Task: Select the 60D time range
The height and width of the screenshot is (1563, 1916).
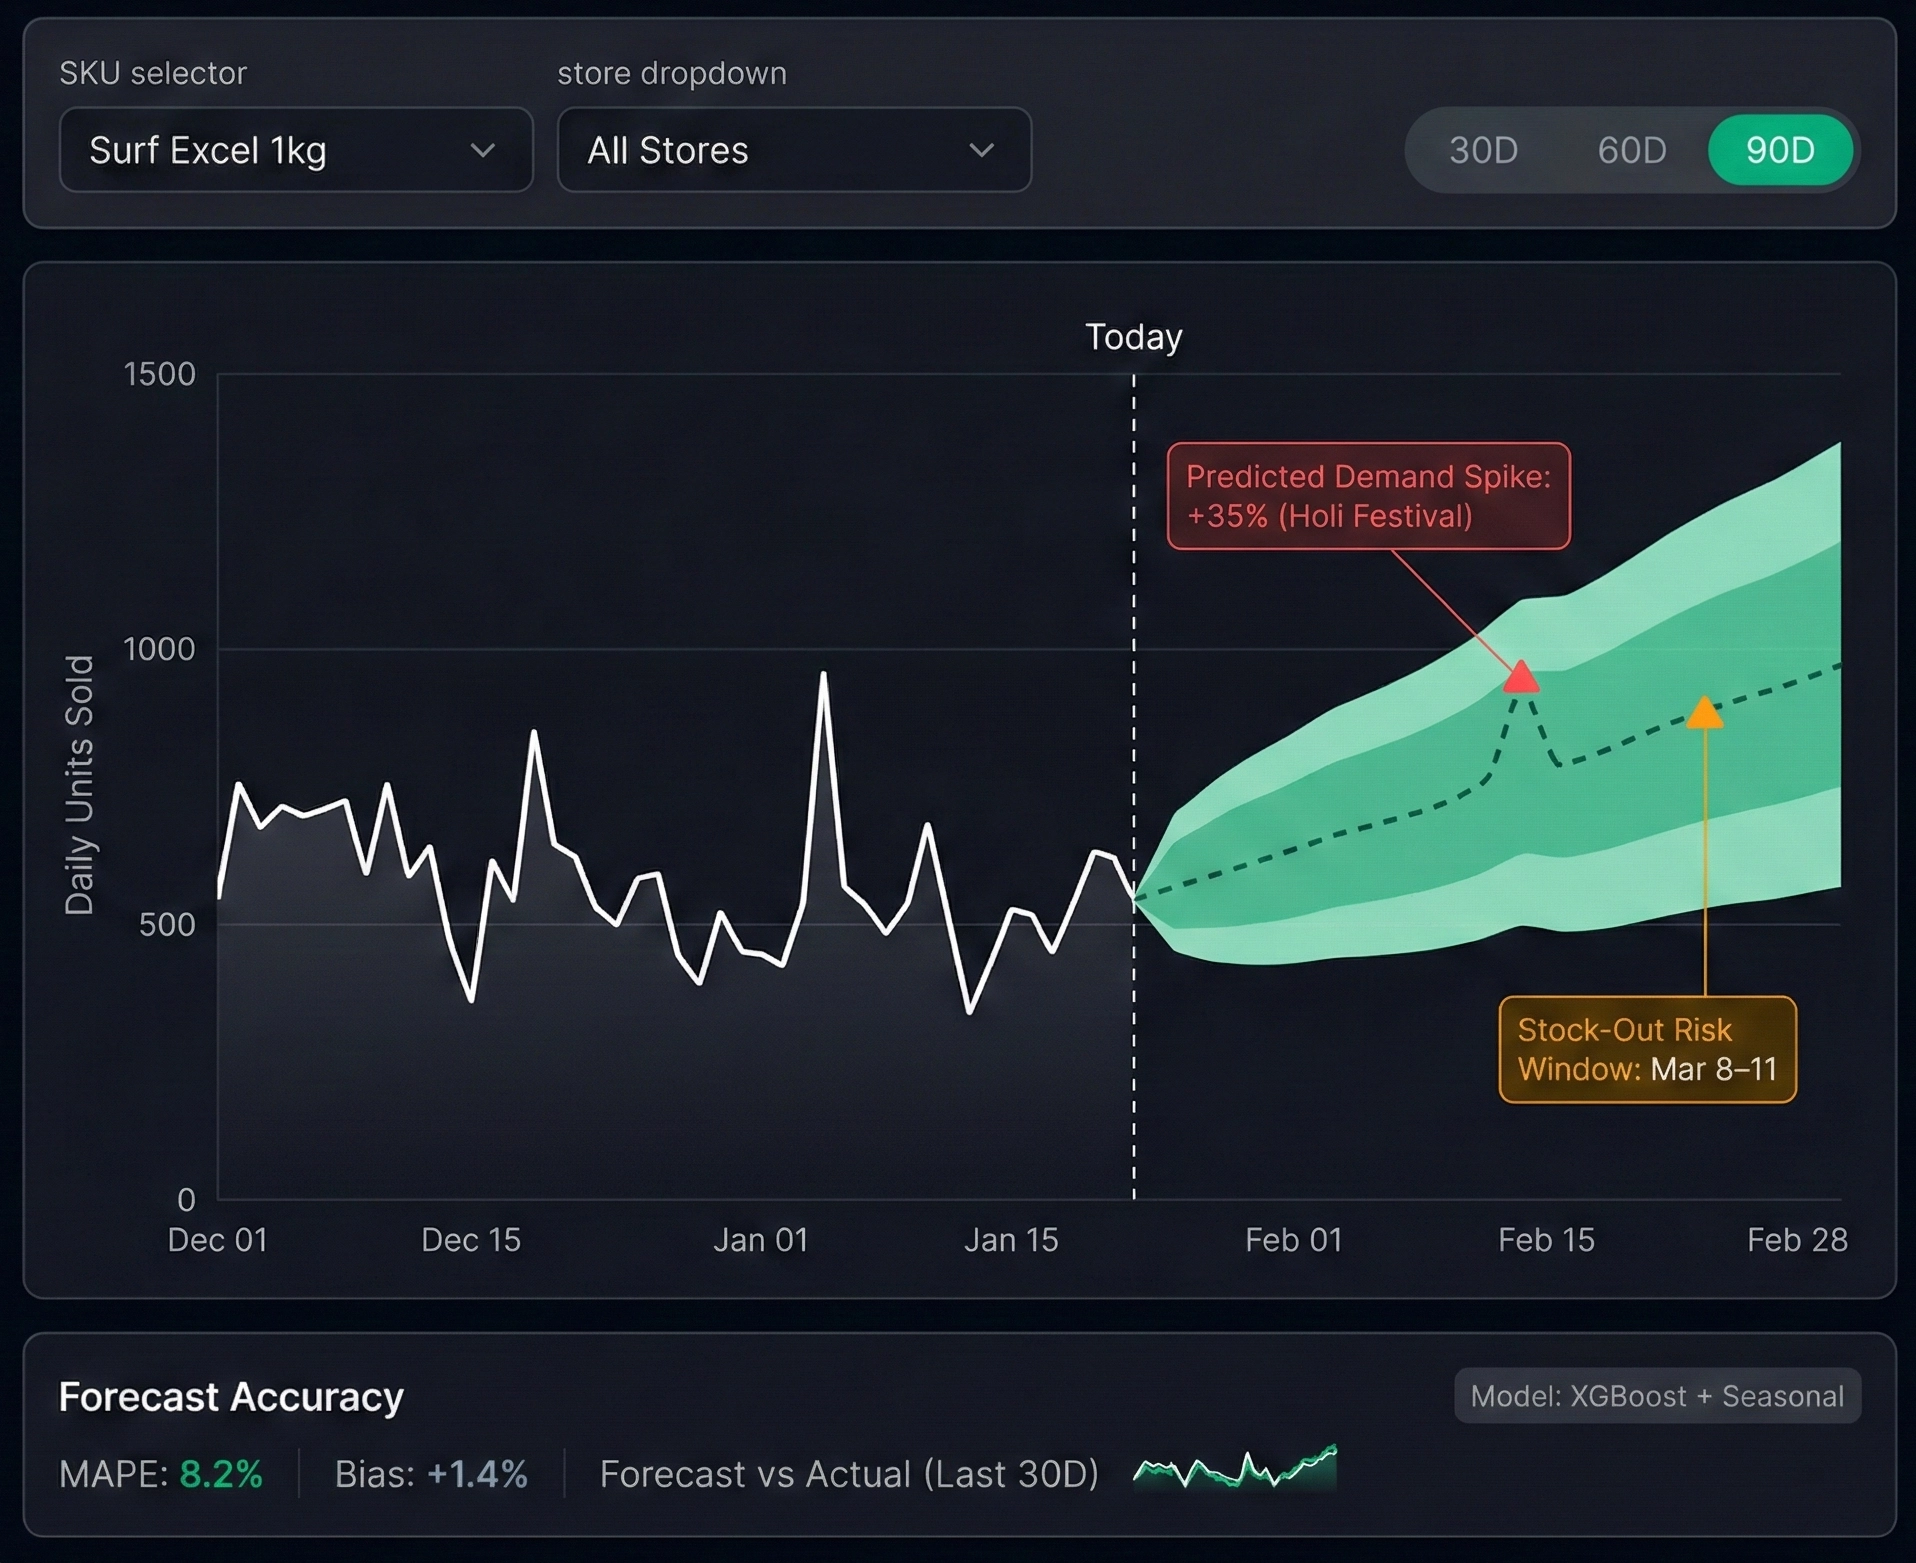Action: click(1630, 150)
